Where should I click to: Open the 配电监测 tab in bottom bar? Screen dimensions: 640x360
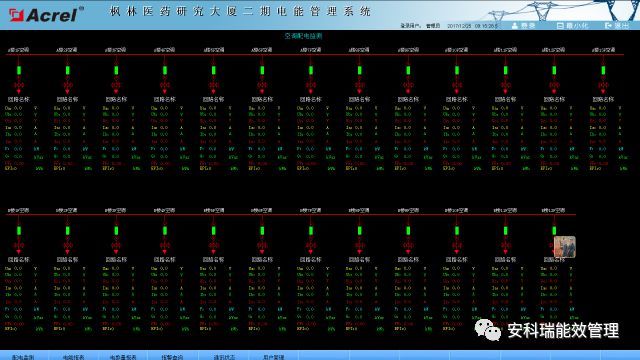tap(23, 357)
